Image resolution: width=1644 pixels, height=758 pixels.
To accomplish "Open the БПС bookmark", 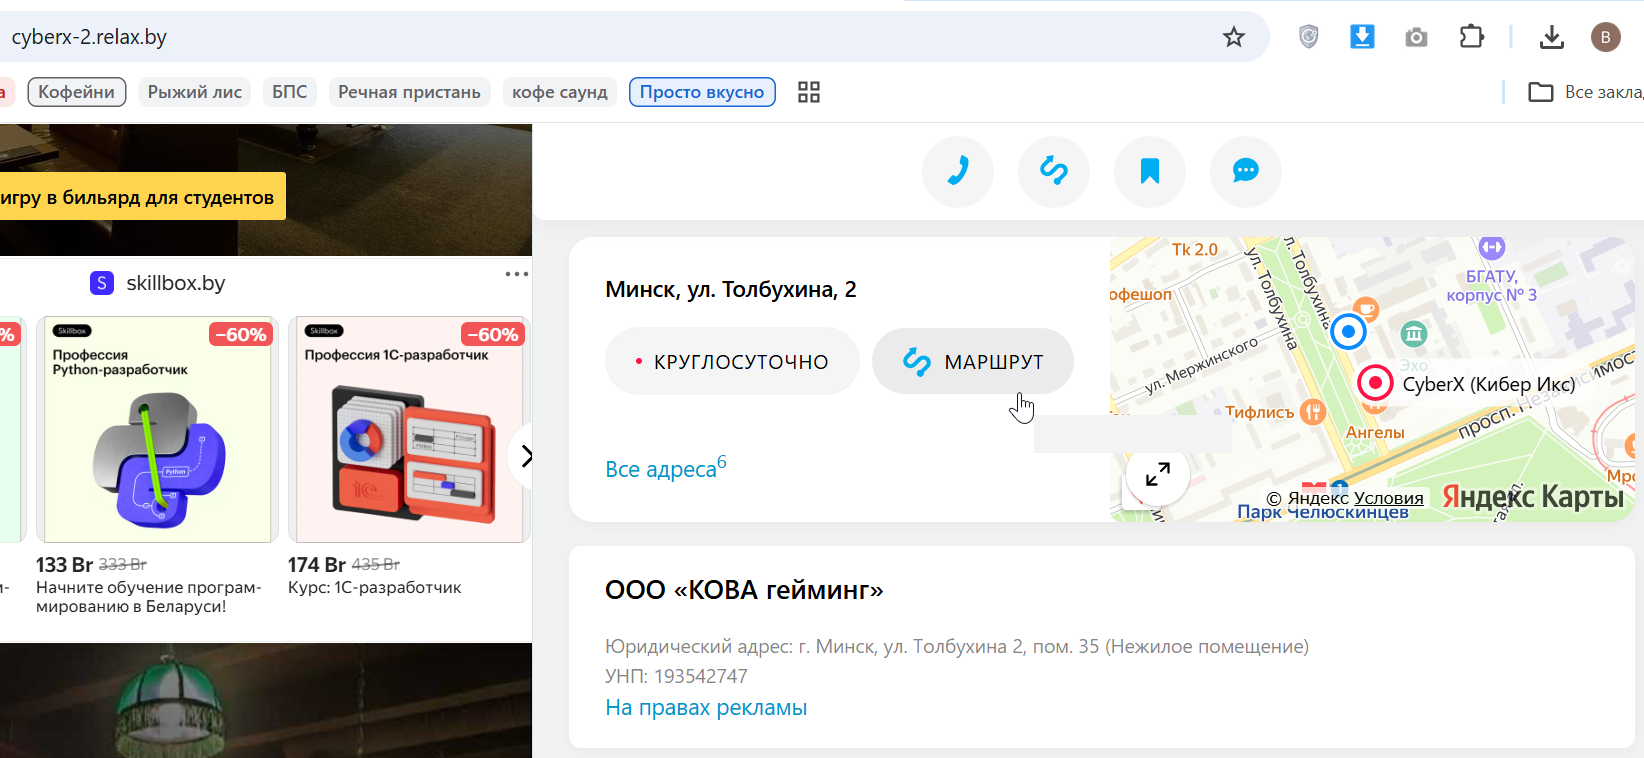I will coord(290,92).
